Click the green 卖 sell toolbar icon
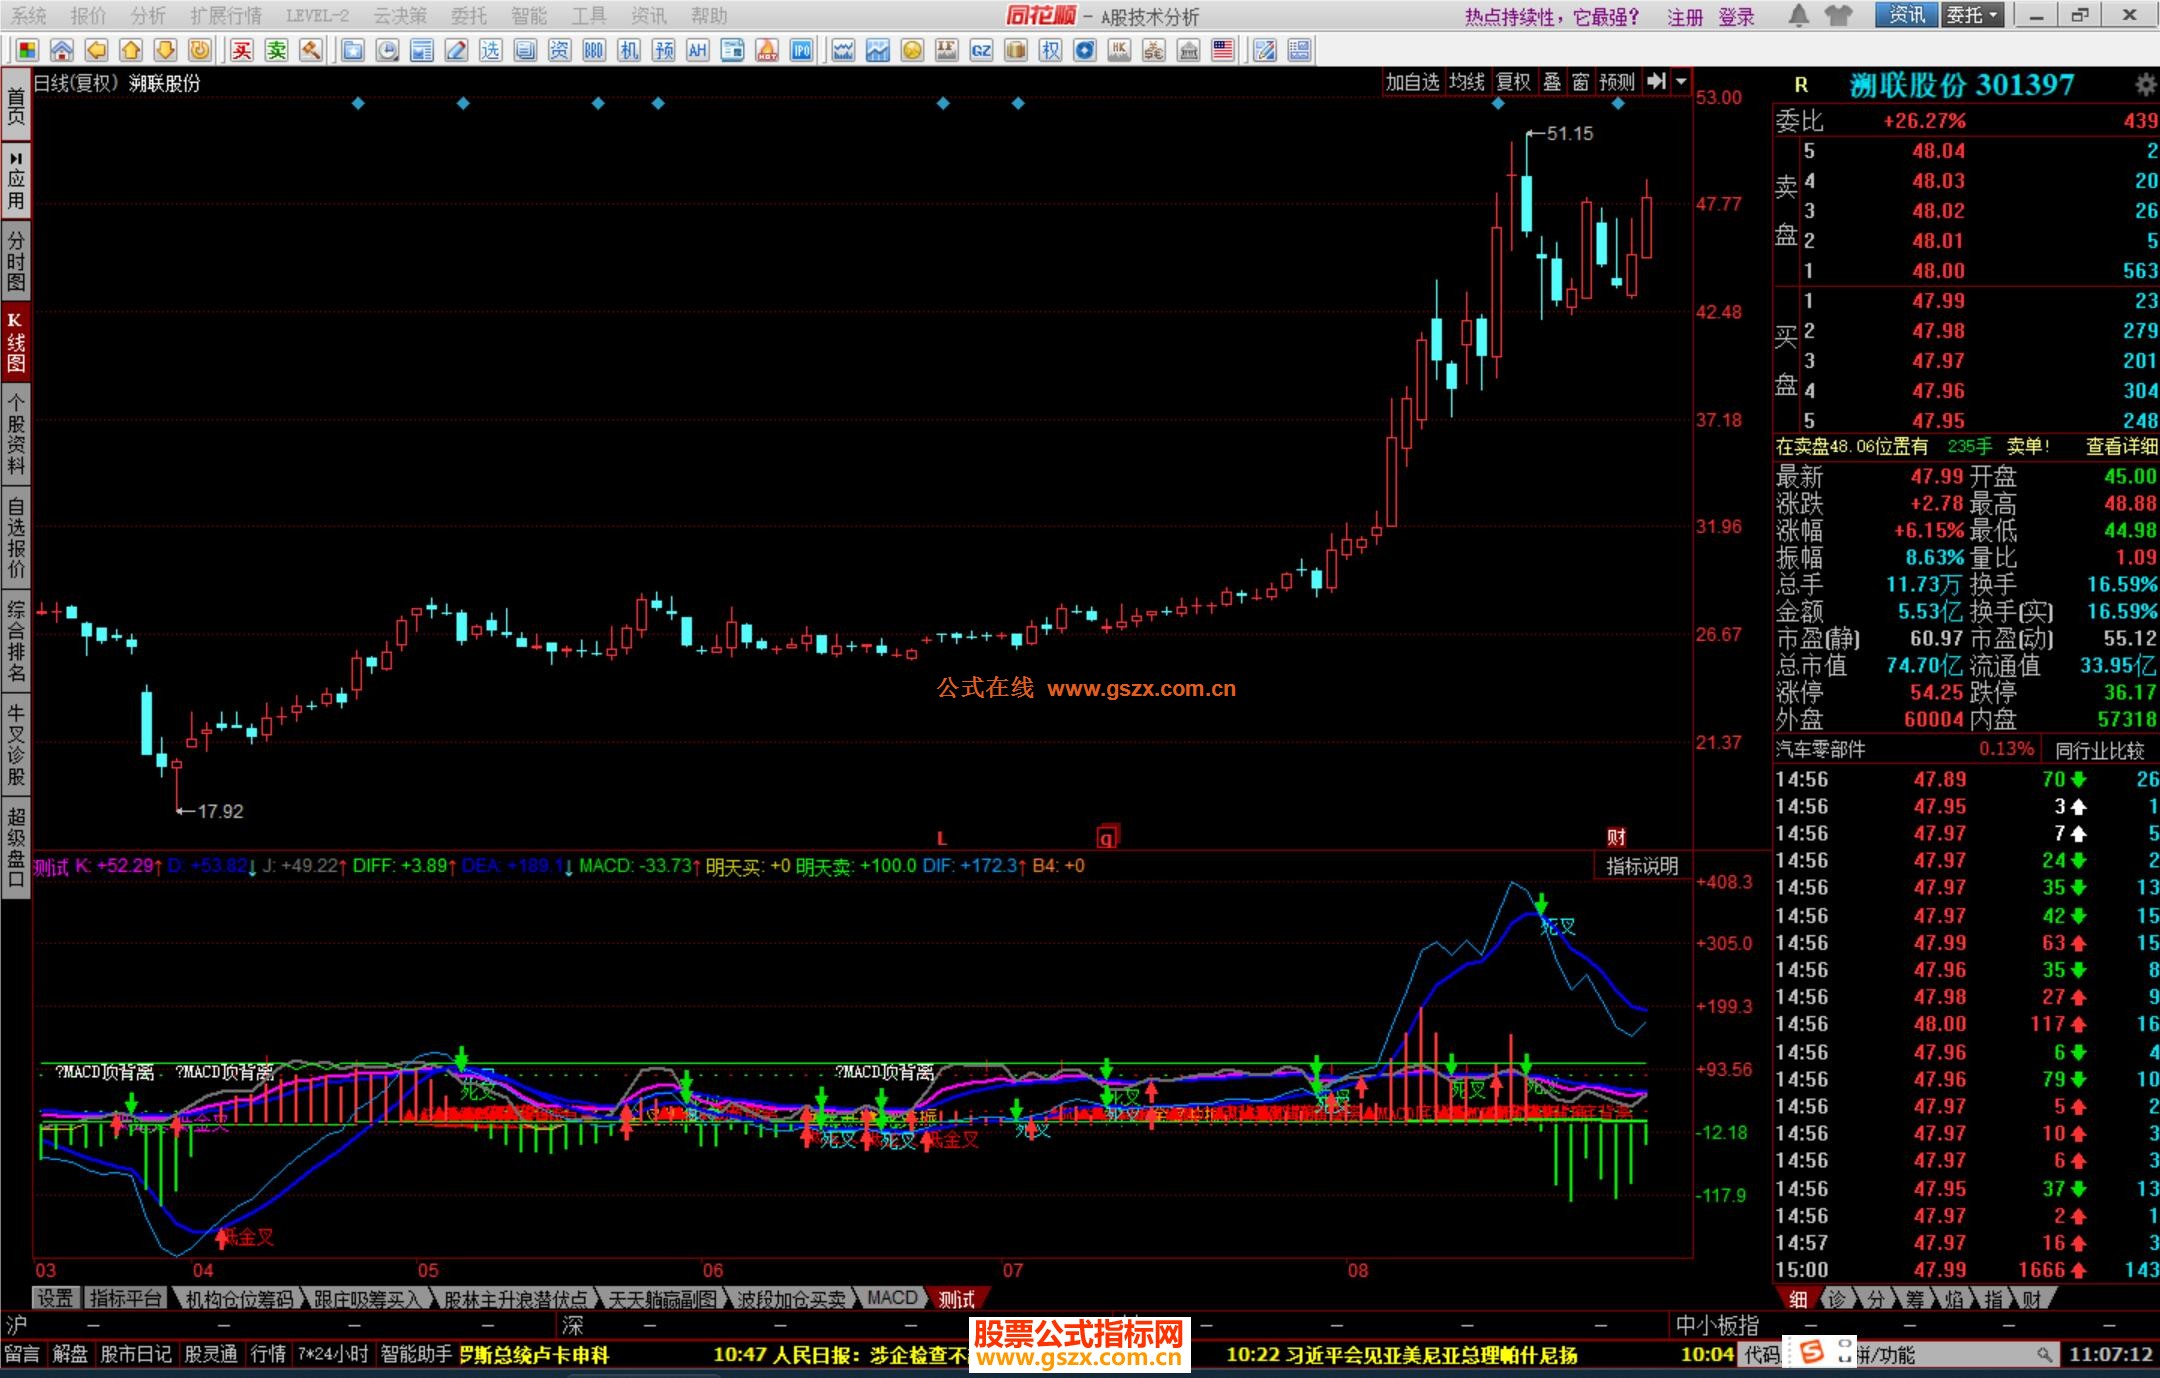The height and width of the screenshot is (1378, 2160). pos(276,50)
